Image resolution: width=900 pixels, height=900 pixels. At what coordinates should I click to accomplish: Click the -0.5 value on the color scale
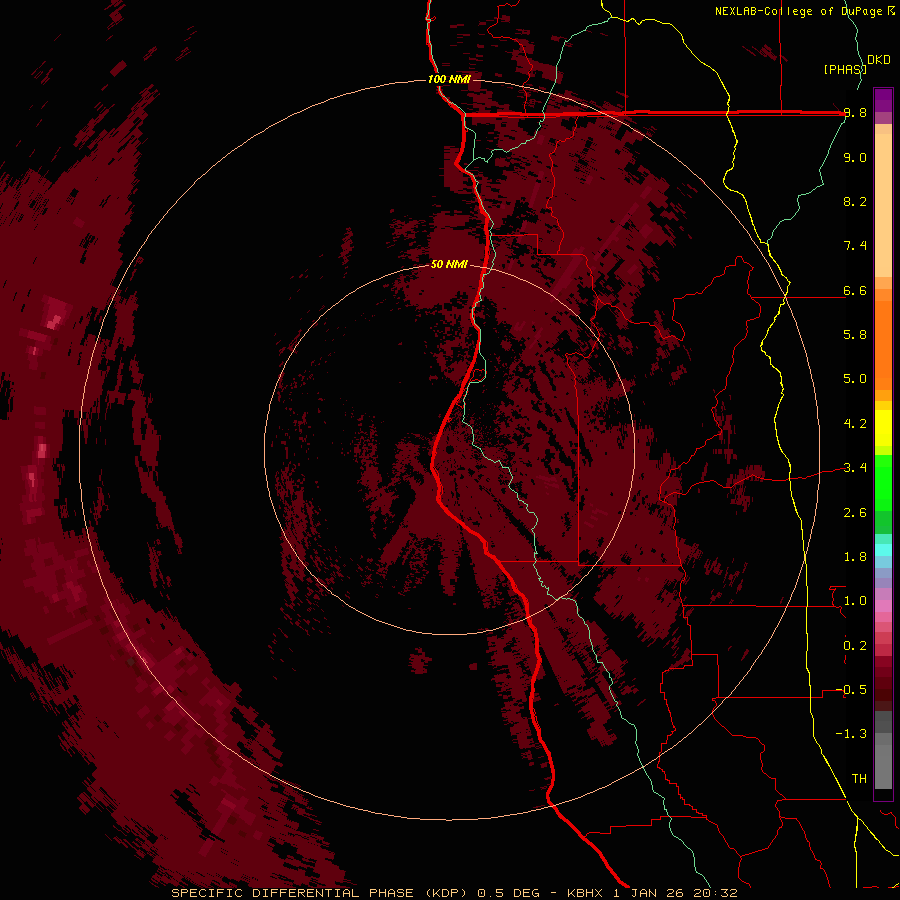click(851, 690)
